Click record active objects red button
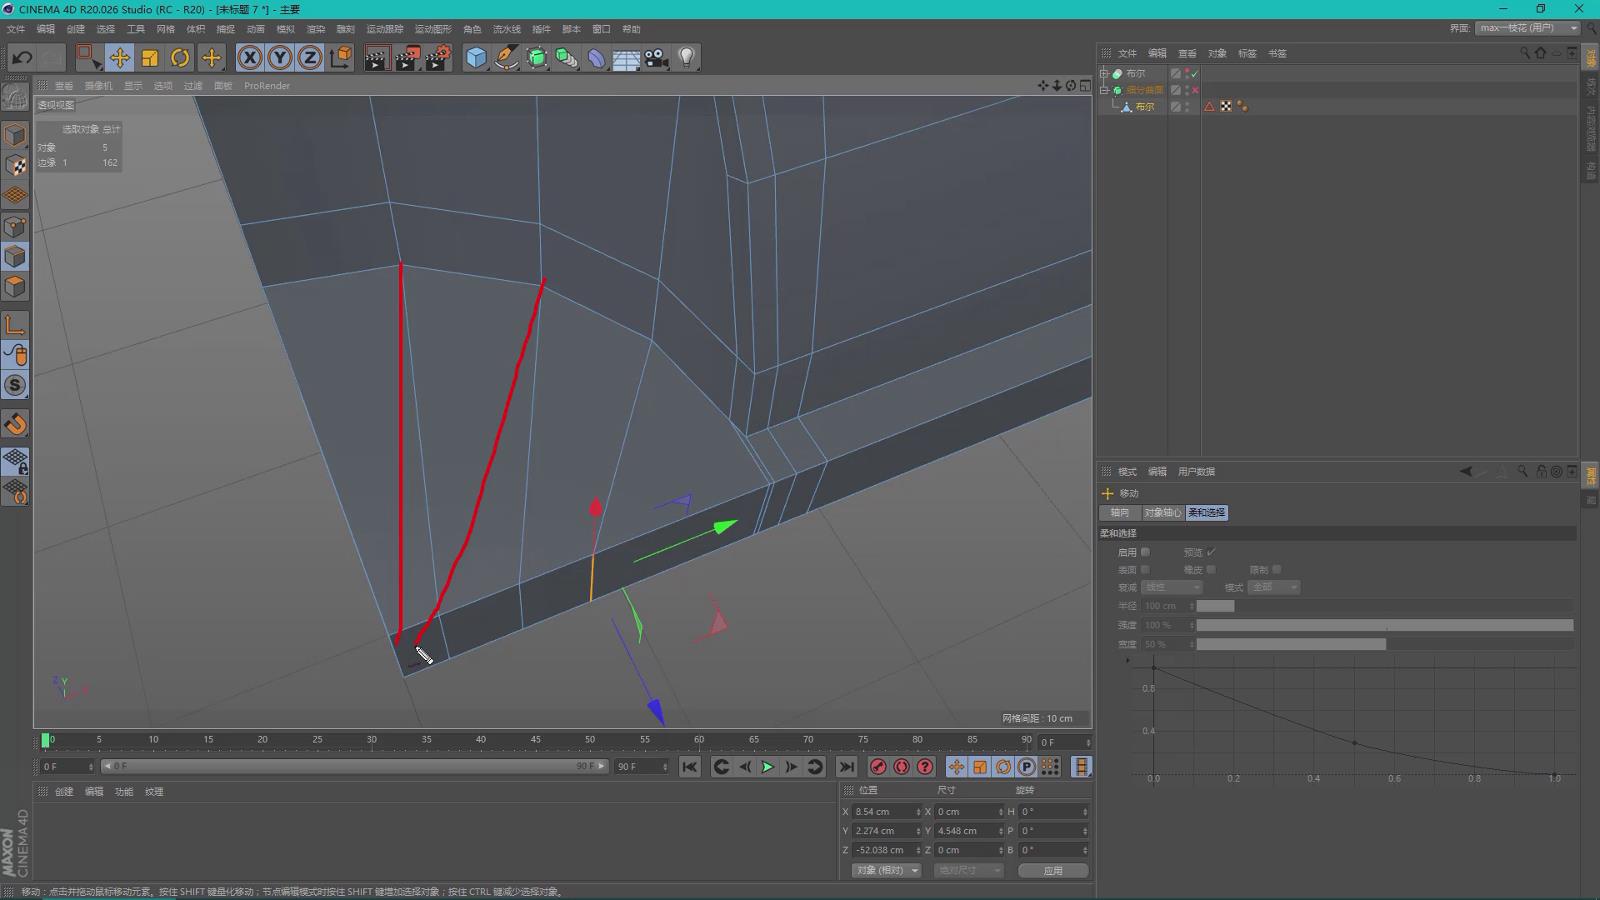This screenshot has height=900, width=1600. coord(878,767)
